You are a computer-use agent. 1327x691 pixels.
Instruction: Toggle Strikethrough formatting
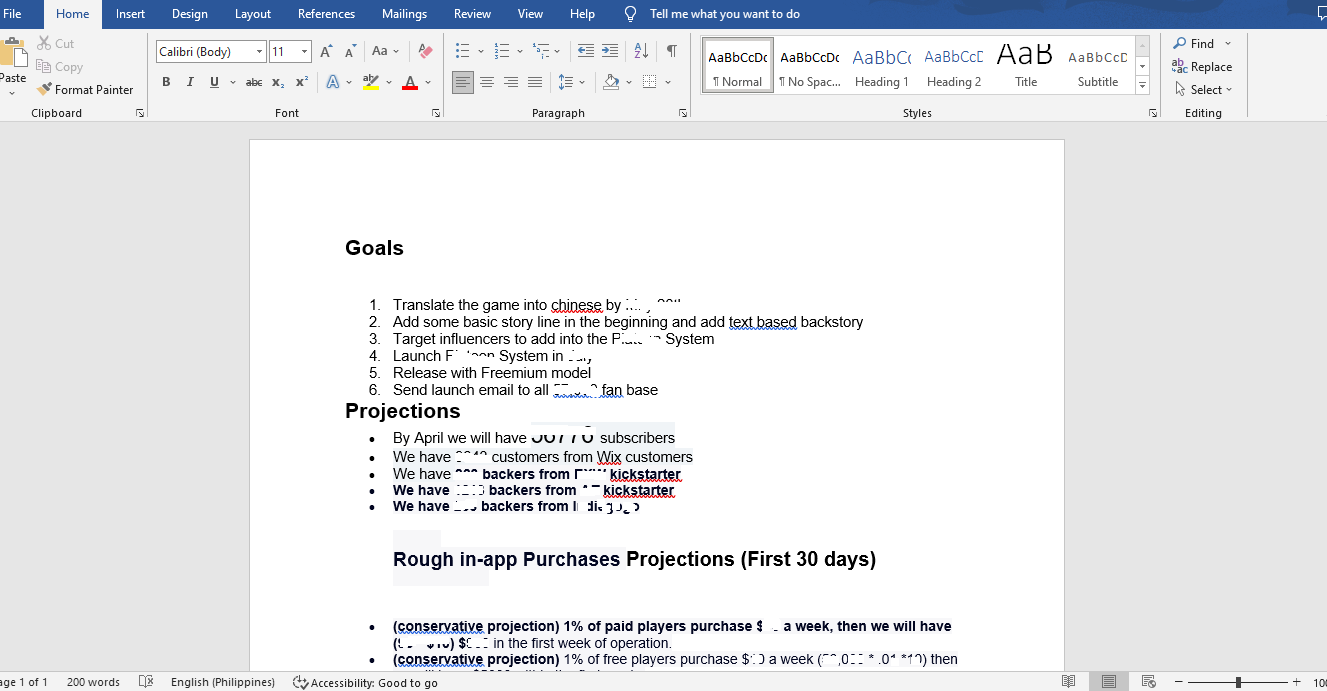[x=254, y=82]
